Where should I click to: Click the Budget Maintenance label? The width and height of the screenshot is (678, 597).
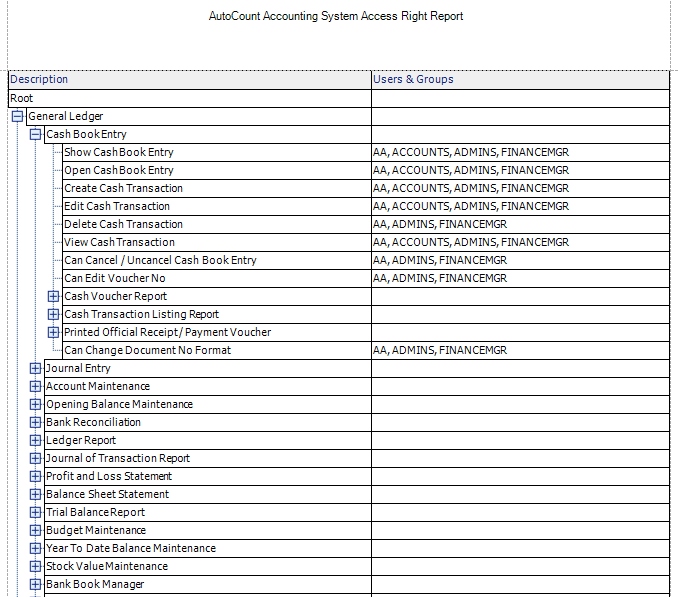pos(96,530)
